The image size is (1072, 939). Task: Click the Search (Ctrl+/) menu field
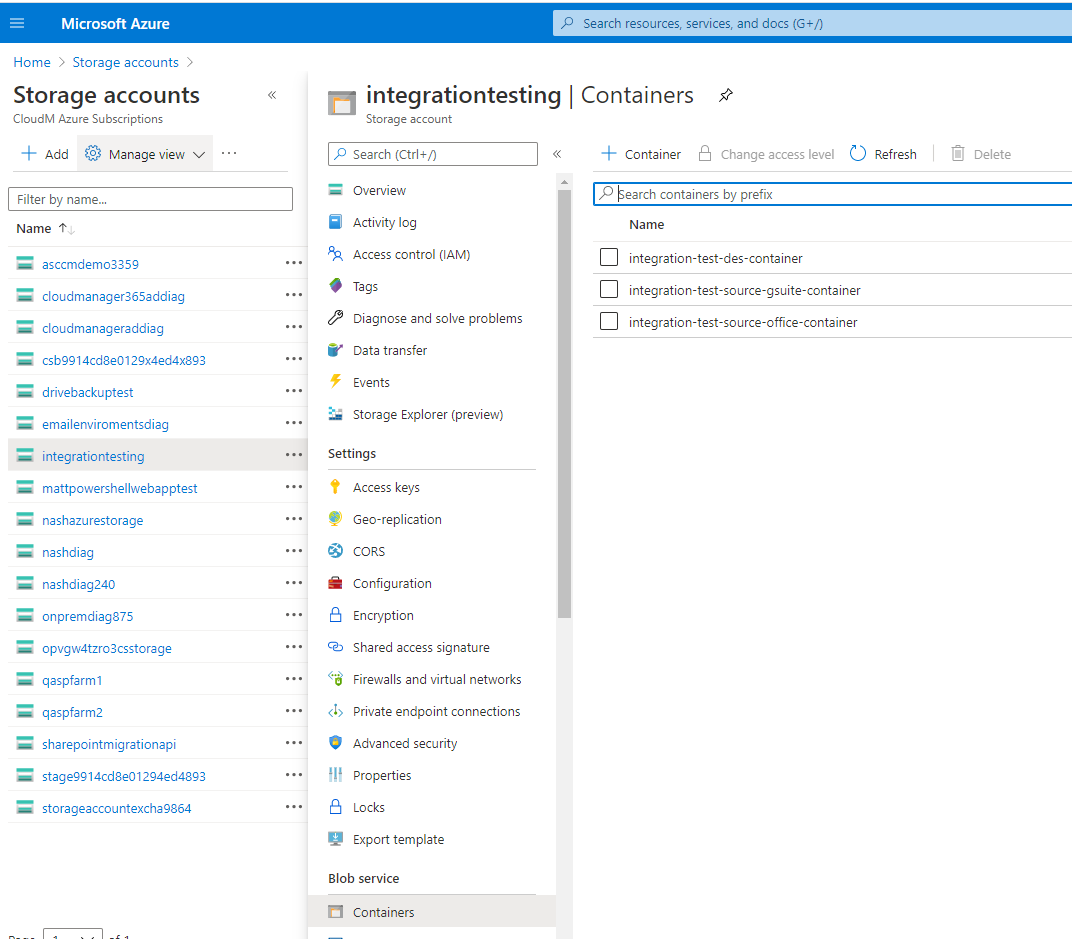point(433,154)
